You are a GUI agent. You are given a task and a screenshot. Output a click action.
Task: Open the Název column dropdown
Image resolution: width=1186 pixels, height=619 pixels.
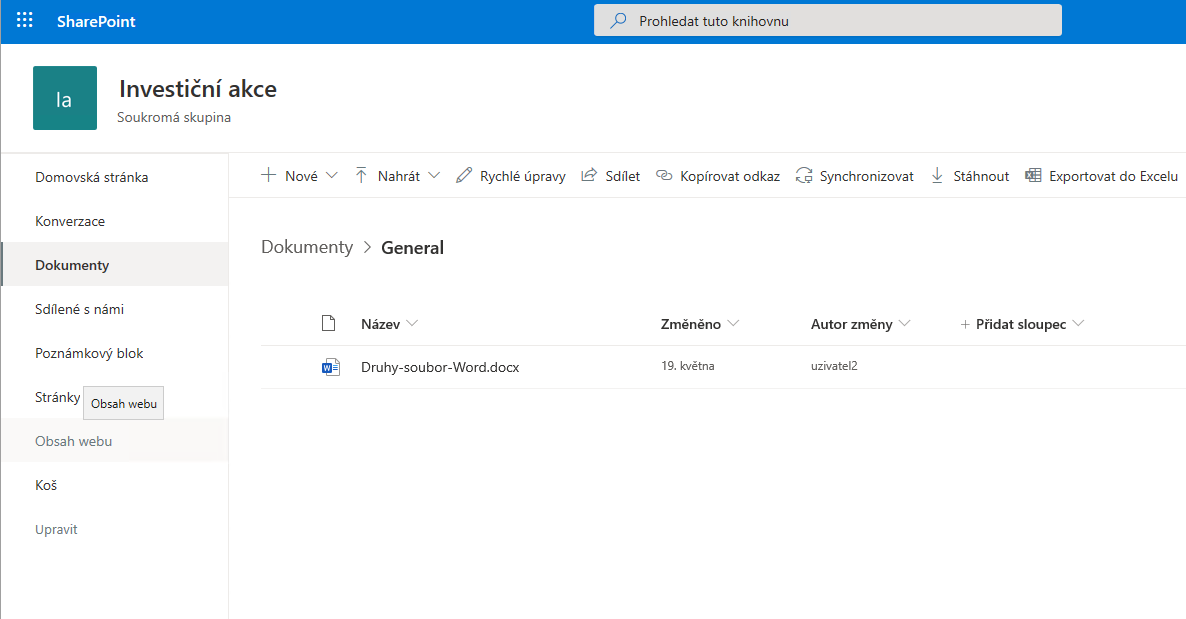point(412,323)
